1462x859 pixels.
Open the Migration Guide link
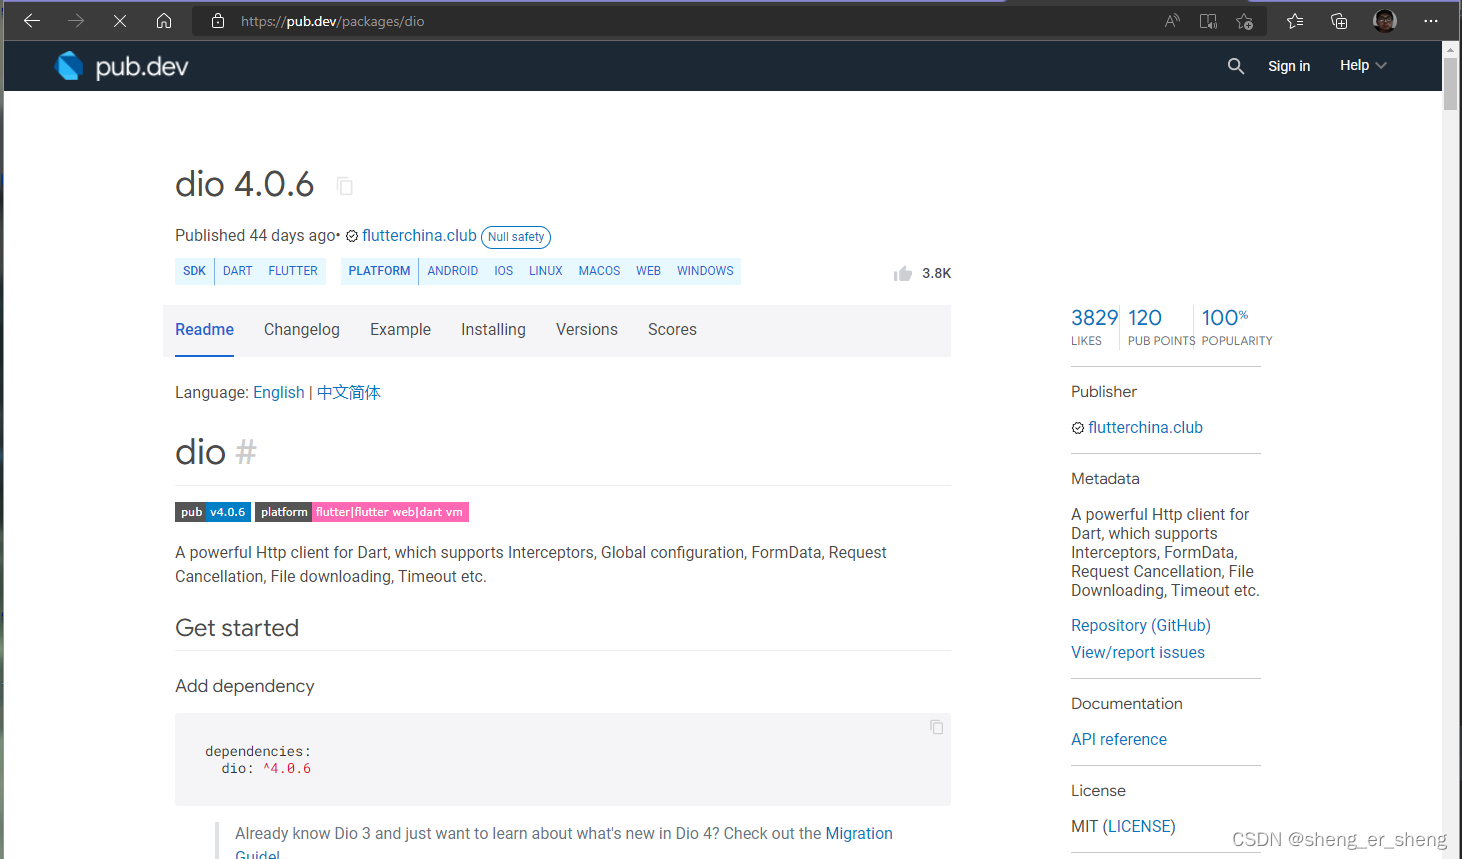[859, 834]
